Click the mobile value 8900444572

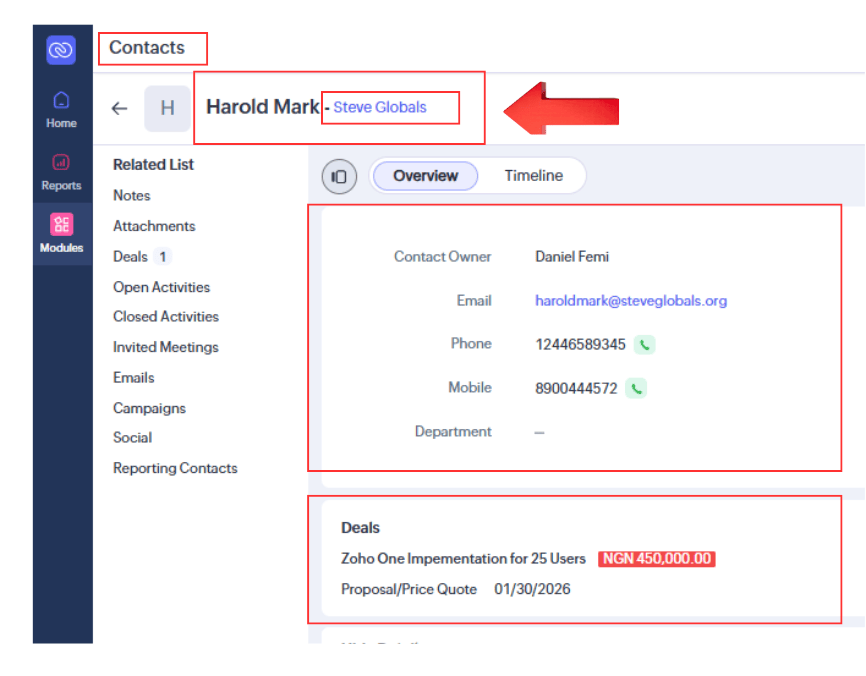point(575,389)
